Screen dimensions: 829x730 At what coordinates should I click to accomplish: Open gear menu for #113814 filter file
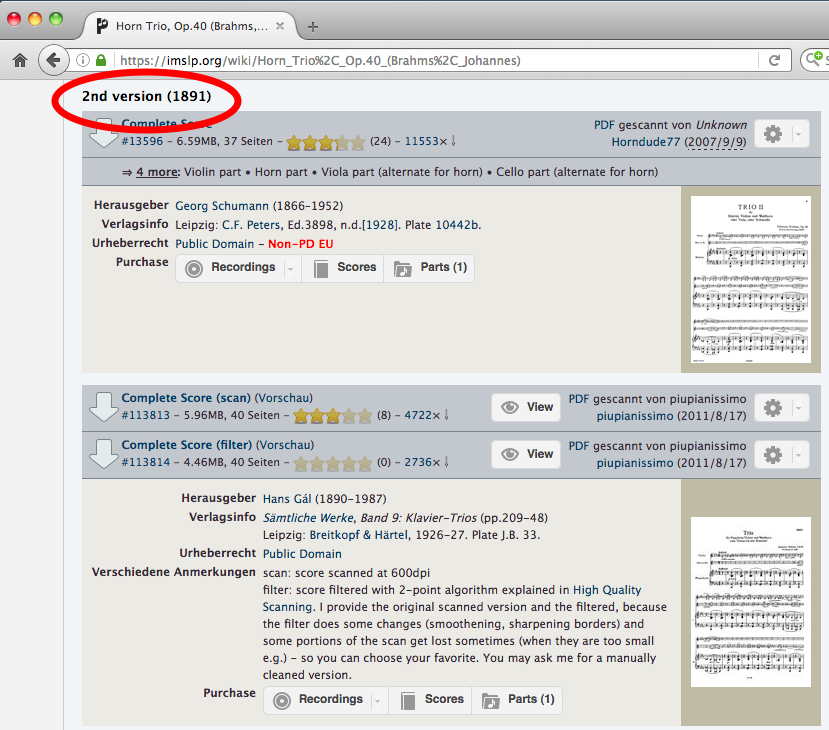tap(780, 454)
